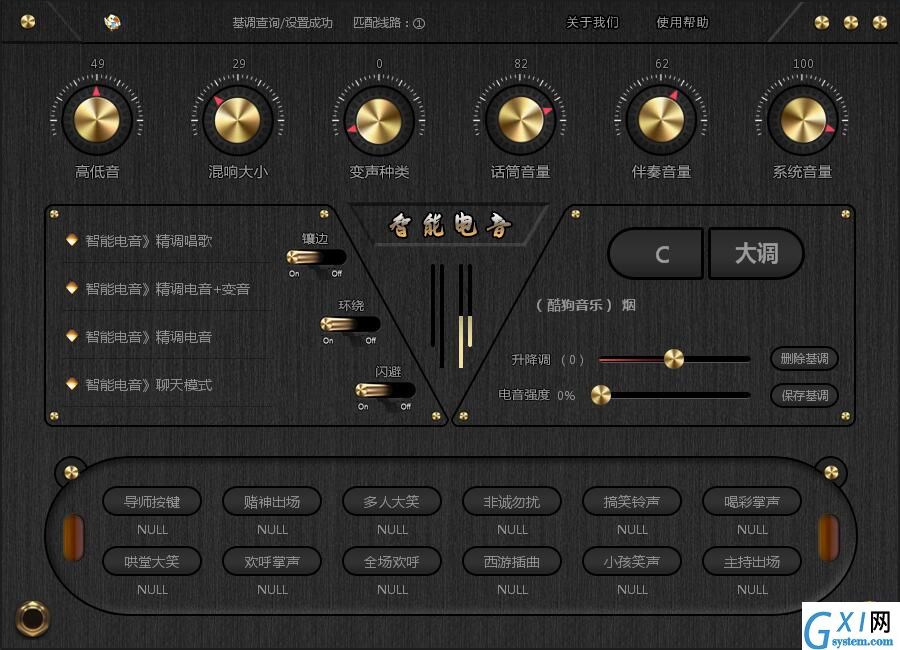
Task: Click the 升降调 slider handle
Action: tap(674, 359)
